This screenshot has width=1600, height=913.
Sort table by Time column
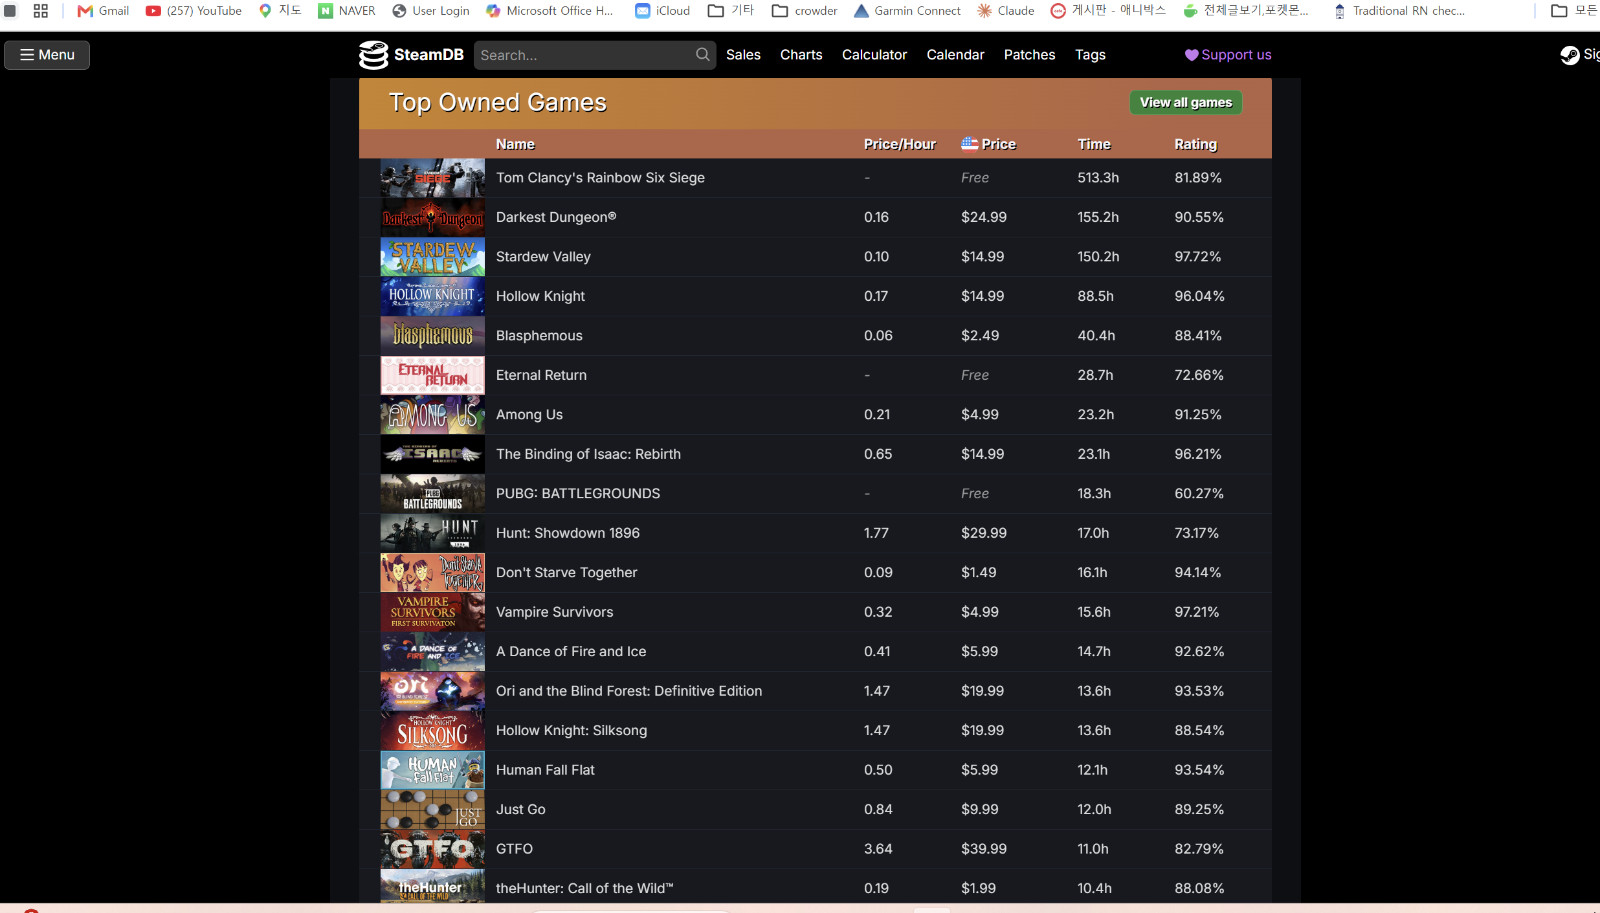click(x=1094, y=144)
